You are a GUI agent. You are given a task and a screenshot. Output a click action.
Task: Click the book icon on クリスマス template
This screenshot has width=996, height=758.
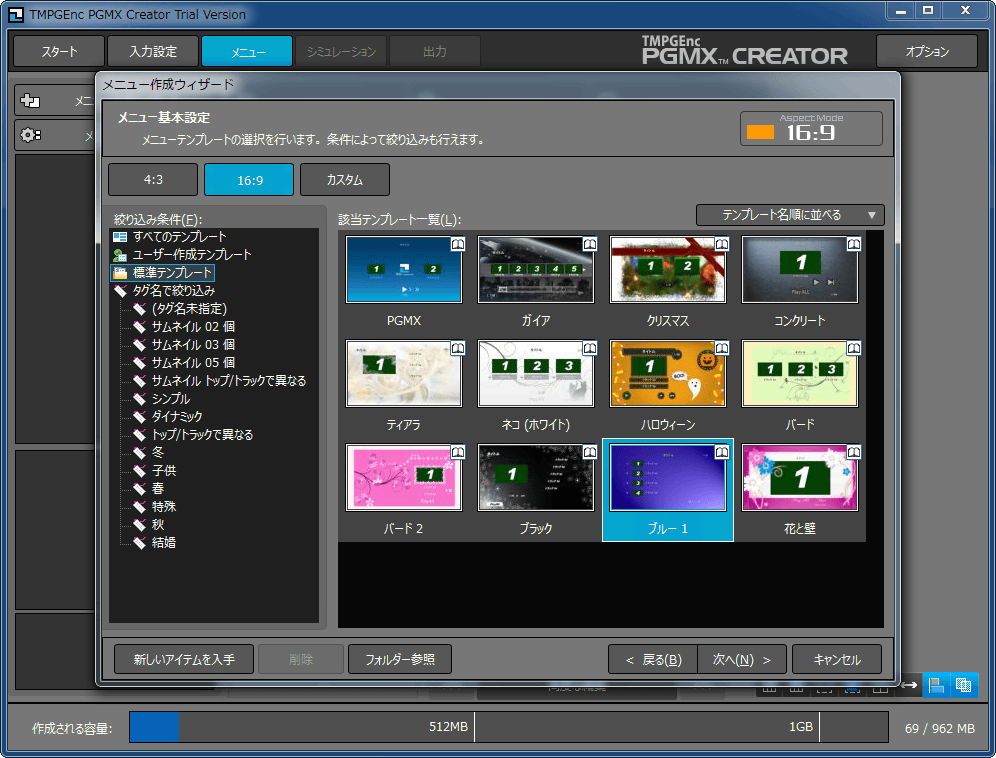click(722, 245)
